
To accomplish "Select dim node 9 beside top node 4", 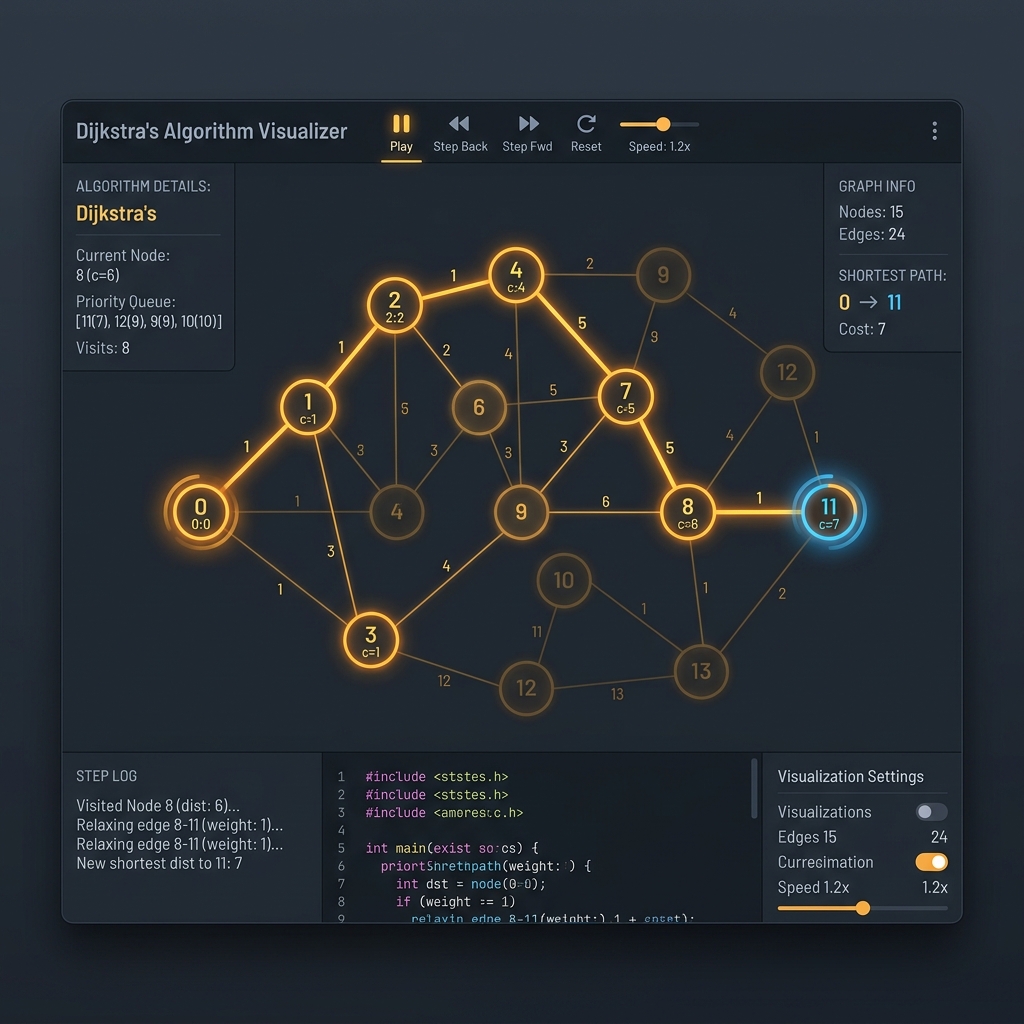I will [663, 275].
